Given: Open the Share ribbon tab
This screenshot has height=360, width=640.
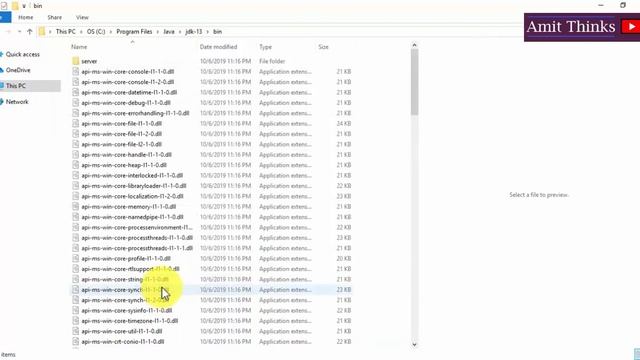Looking at the screenshot, I should pos(54,18).
